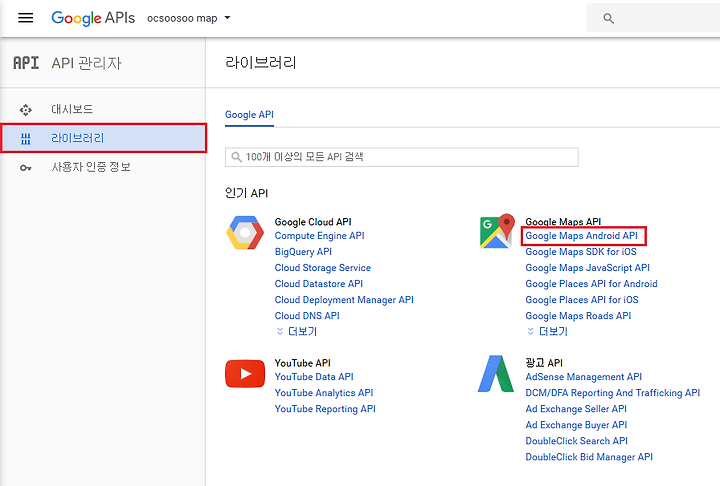
Task: Select 라이브러리 in the sidebar
Action: pyautogui.click(x=103, y=138)
